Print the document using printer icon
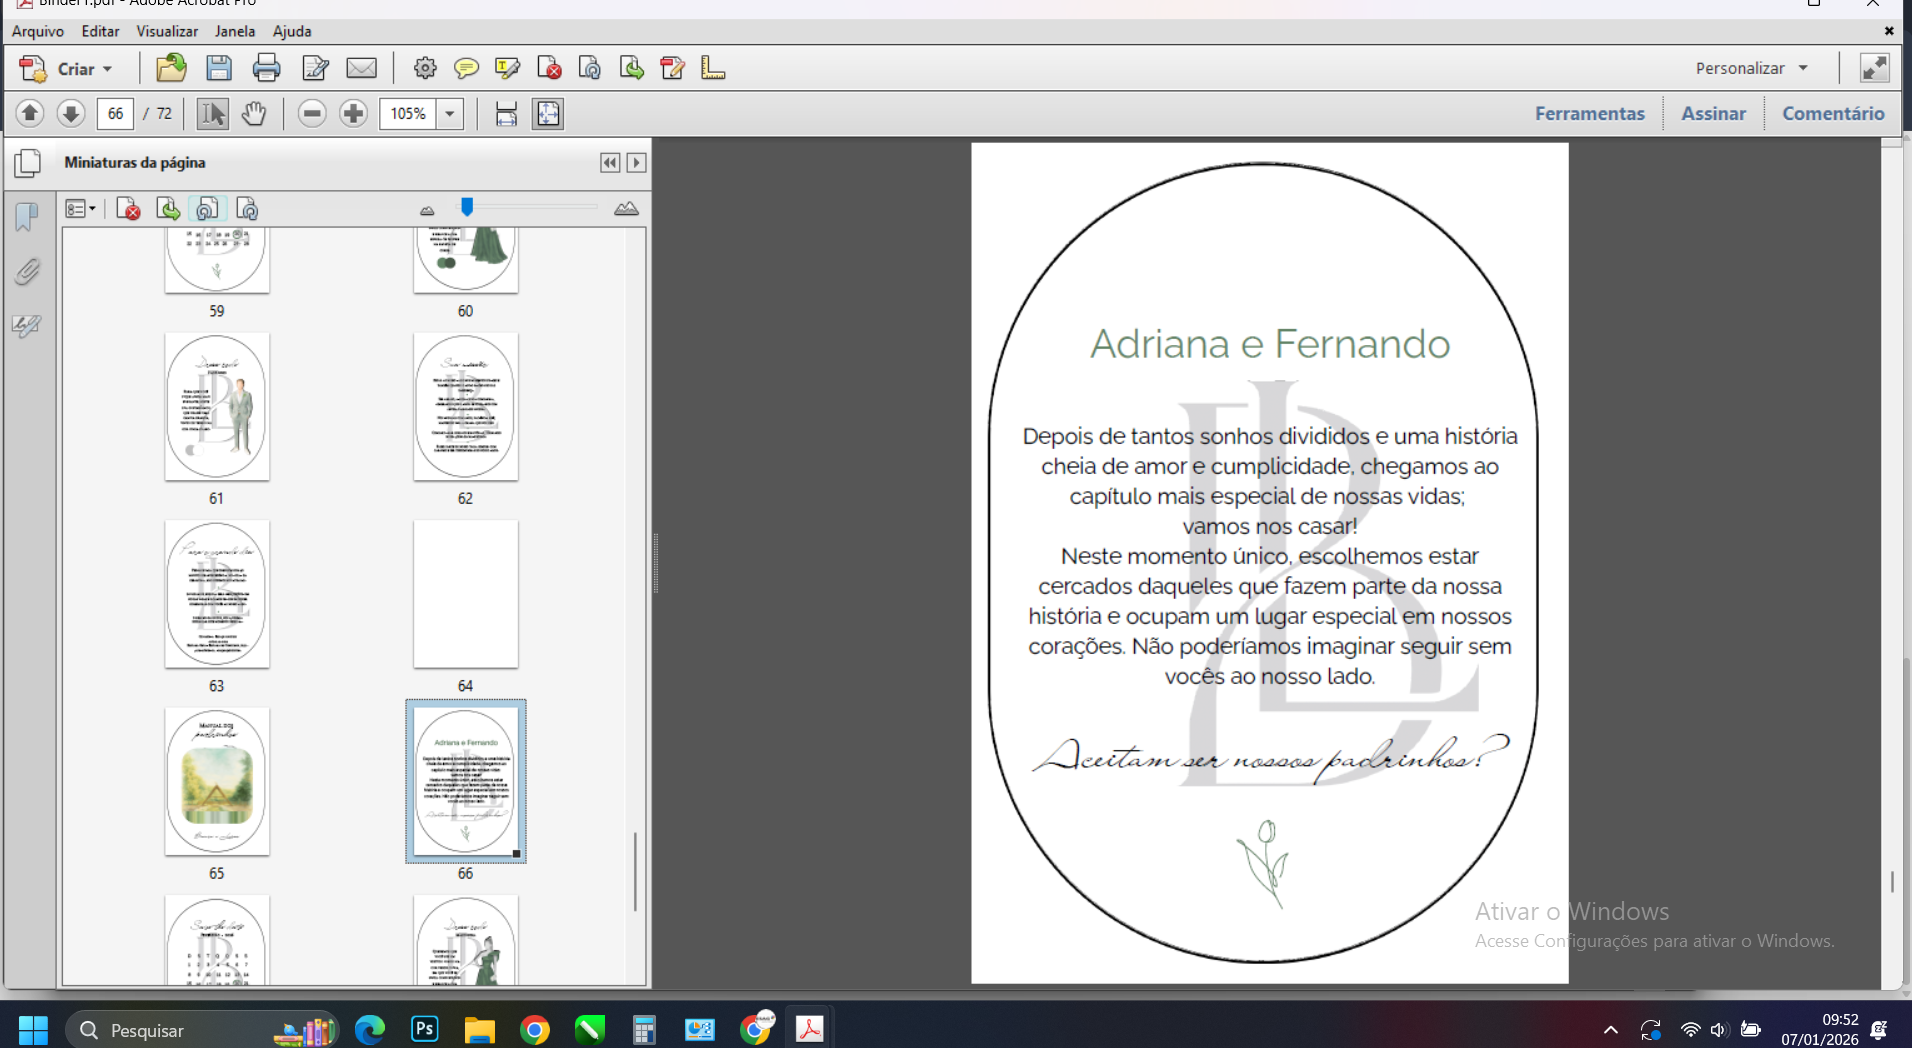The height and width of the screenshot is (1048, 1912). pos(266,68)
